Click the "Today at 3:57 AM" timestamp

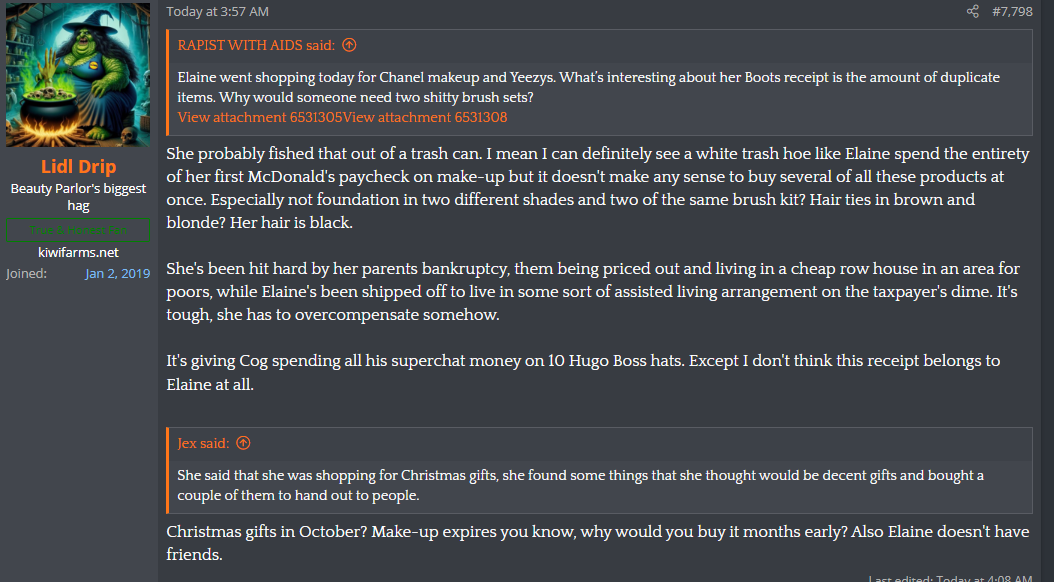tap(217, 12)
